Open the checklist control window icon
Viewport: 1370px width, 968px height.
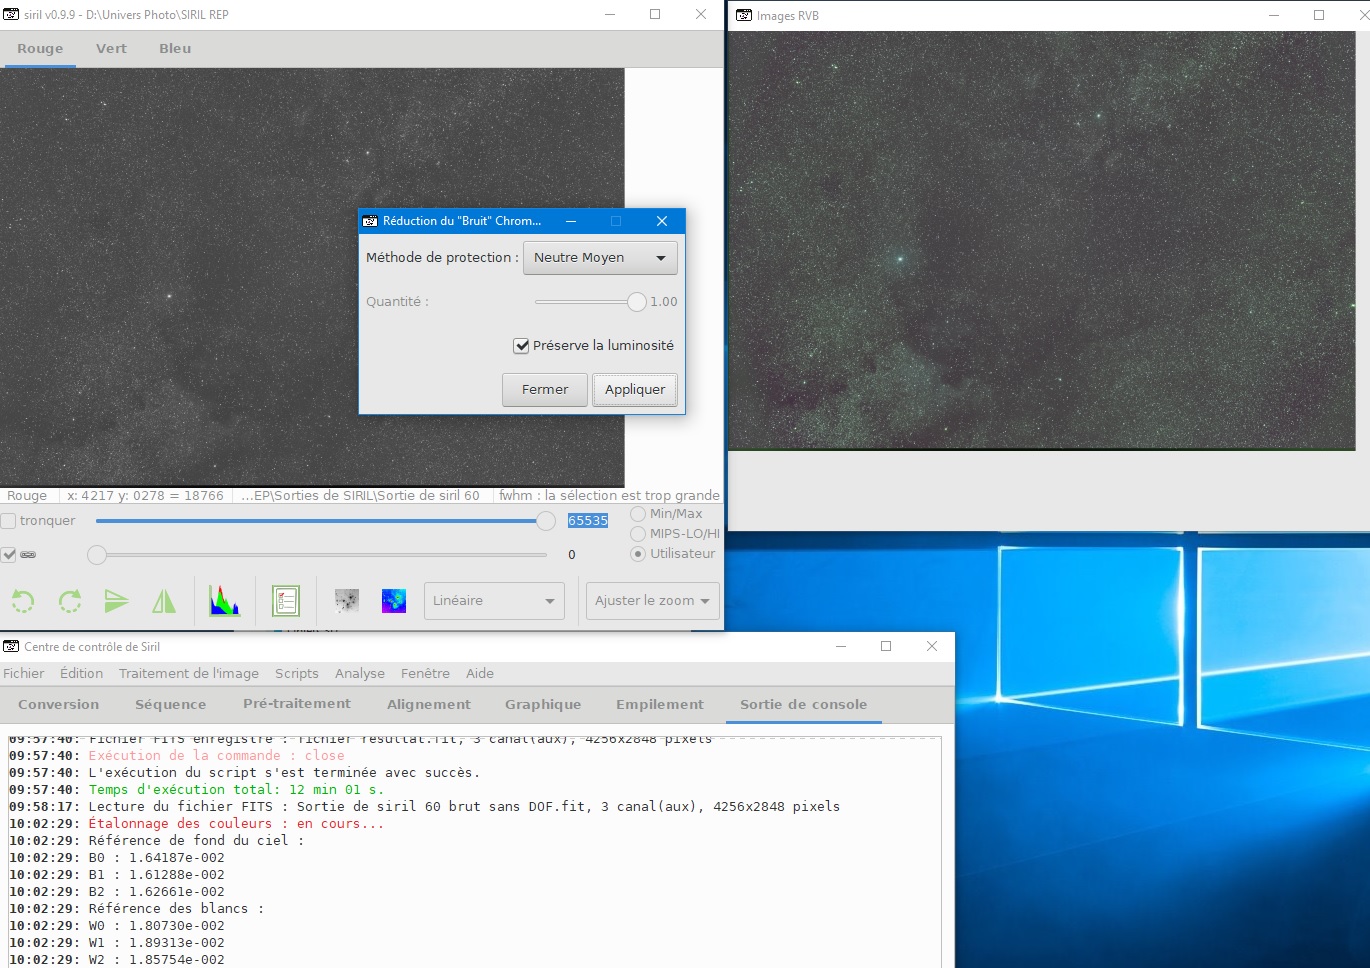[x=286, y=601]
